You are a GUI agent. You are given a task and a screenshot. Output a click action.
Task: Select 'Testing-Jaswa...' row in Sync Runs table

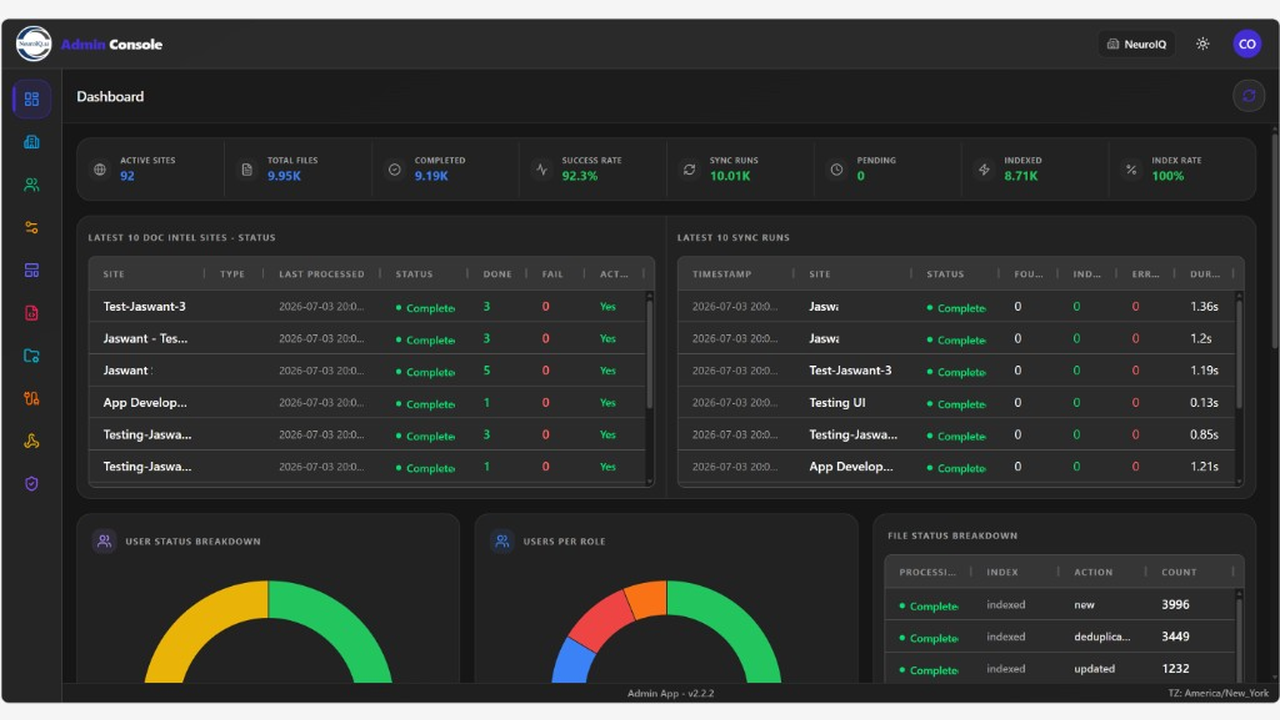point(957,434)
